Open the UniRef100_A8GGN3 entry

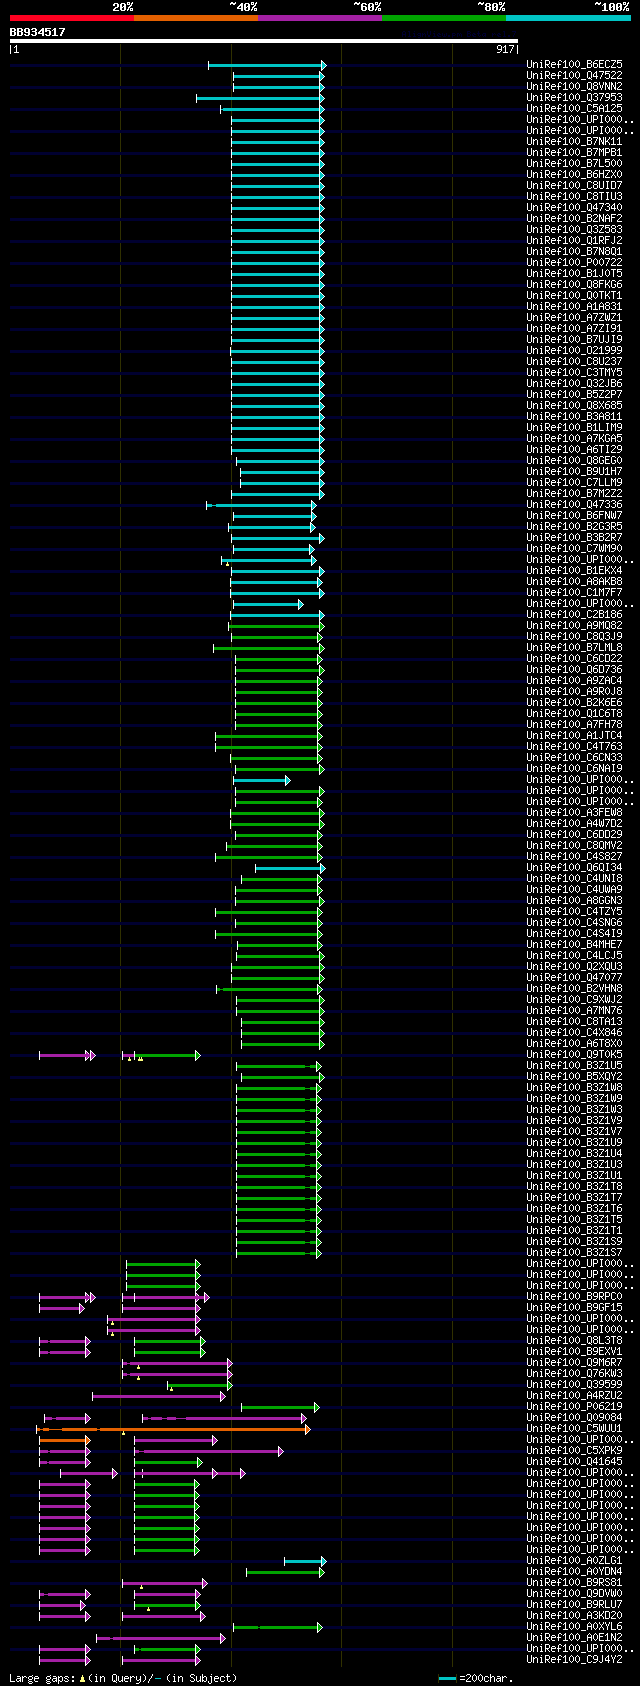[574, 901]
